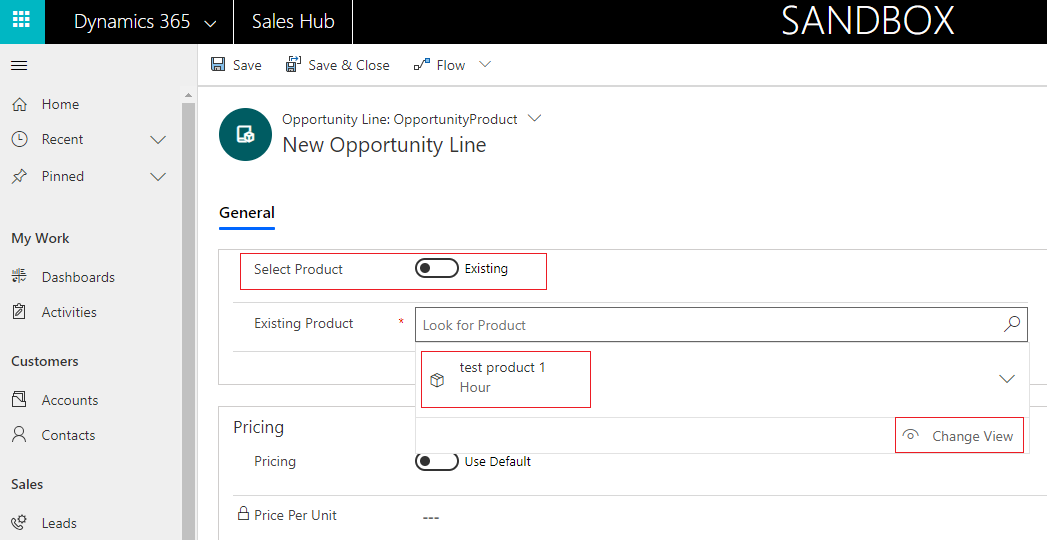Click the Flow icon in the toolbar
Screen dimensions: 1047x540
click(421, 65)
